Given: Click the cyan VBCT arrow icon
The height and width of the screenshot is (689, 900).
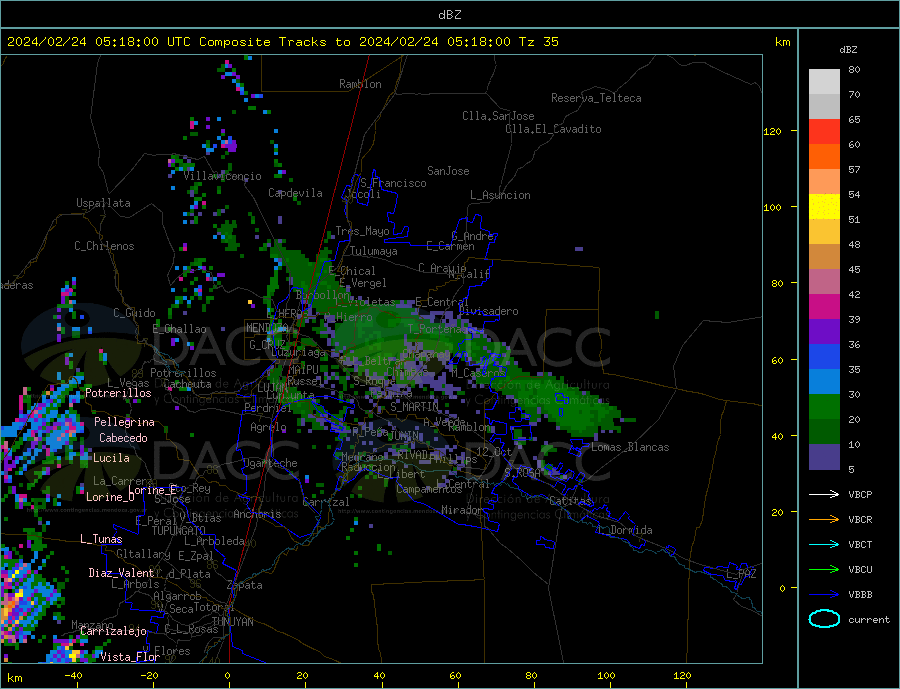Looking at the screenshot, I should pyautogui.click(x=824, y=544).
